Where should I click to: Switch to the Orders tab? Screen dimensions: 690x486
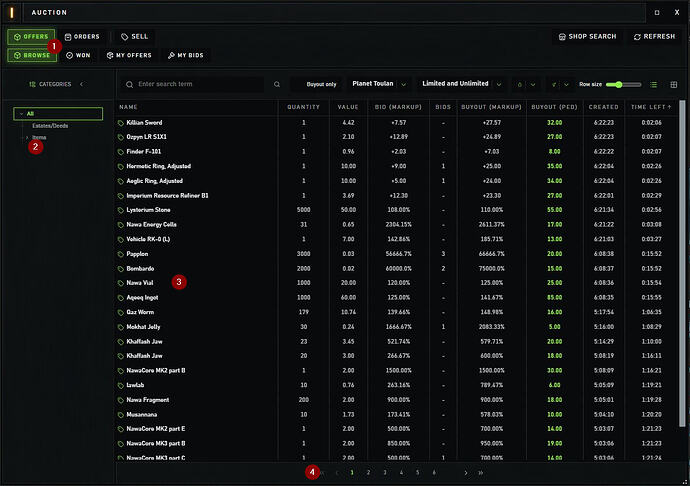(x=82, y=37)
